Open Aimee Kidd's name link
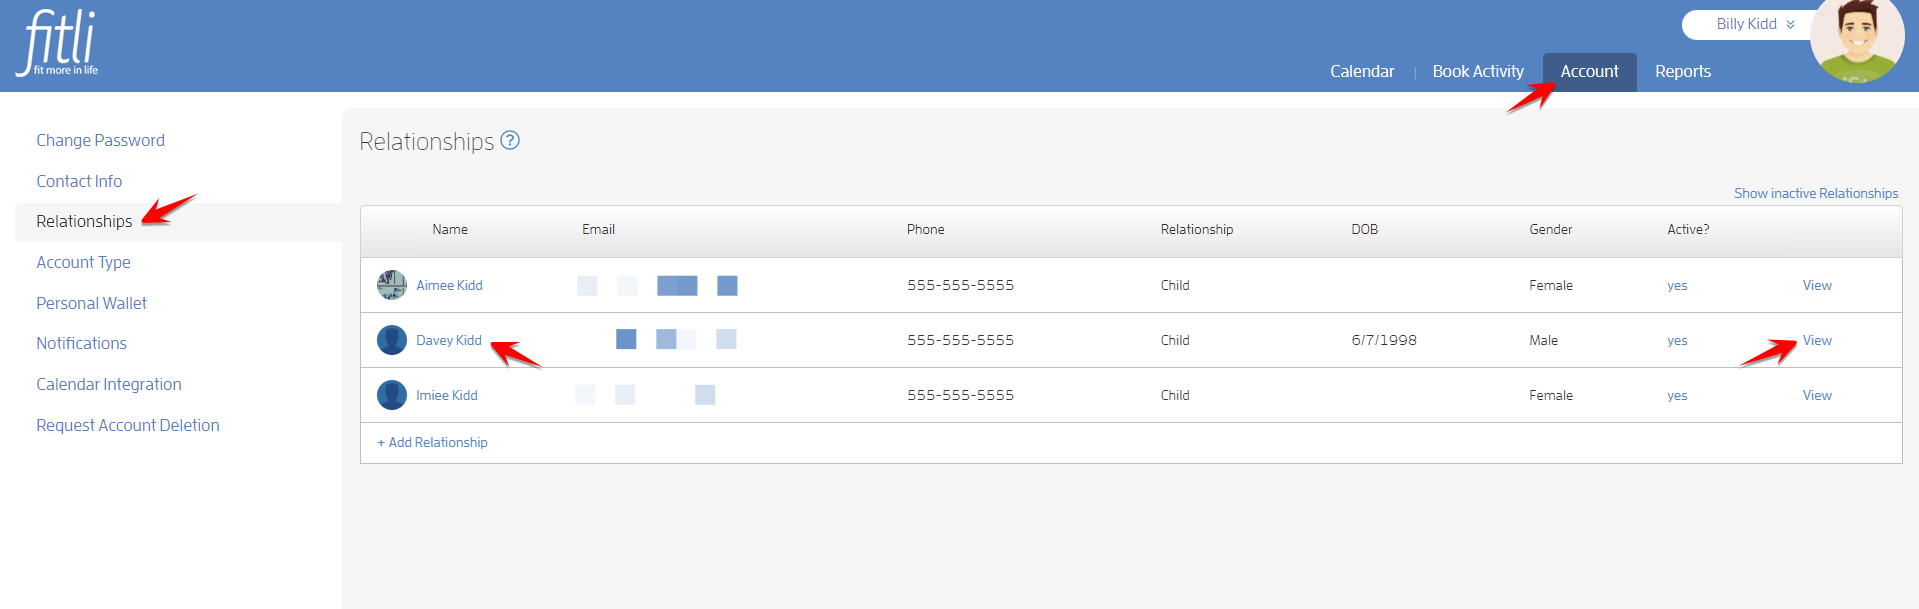The height and width of the screenshot is (609, 1919). point(449,285)
